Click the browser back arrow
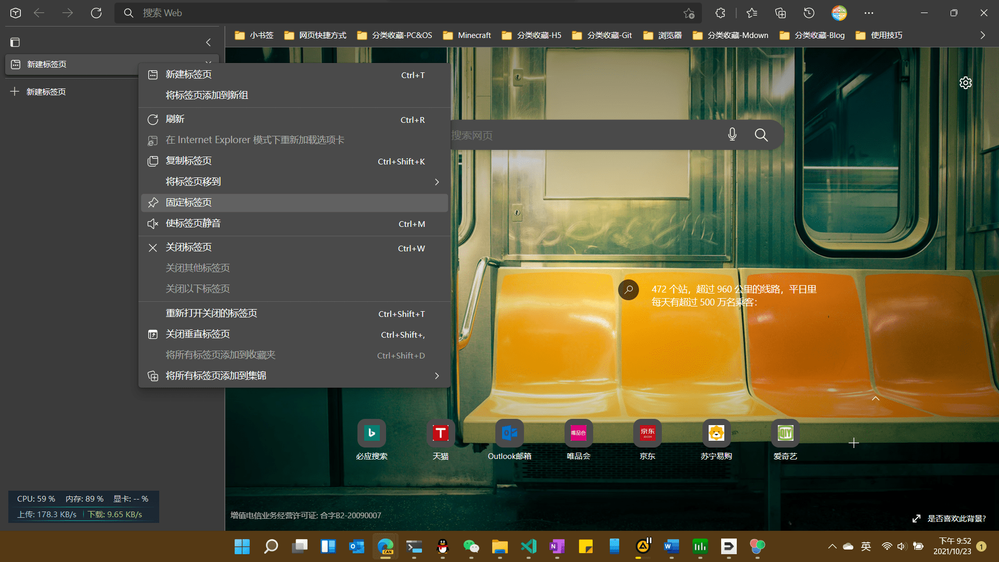999x562 pixels. pyautogui.click(x=40, y=13)
